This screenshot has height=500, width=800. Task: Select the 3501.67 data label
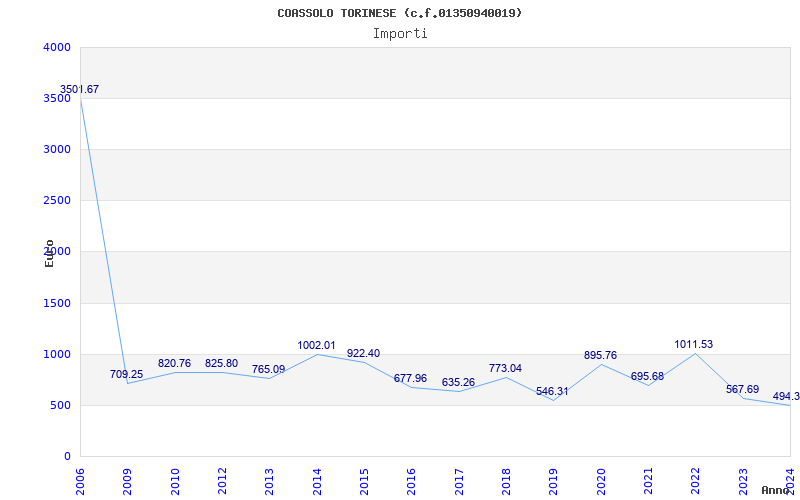(x=79, y=89)
